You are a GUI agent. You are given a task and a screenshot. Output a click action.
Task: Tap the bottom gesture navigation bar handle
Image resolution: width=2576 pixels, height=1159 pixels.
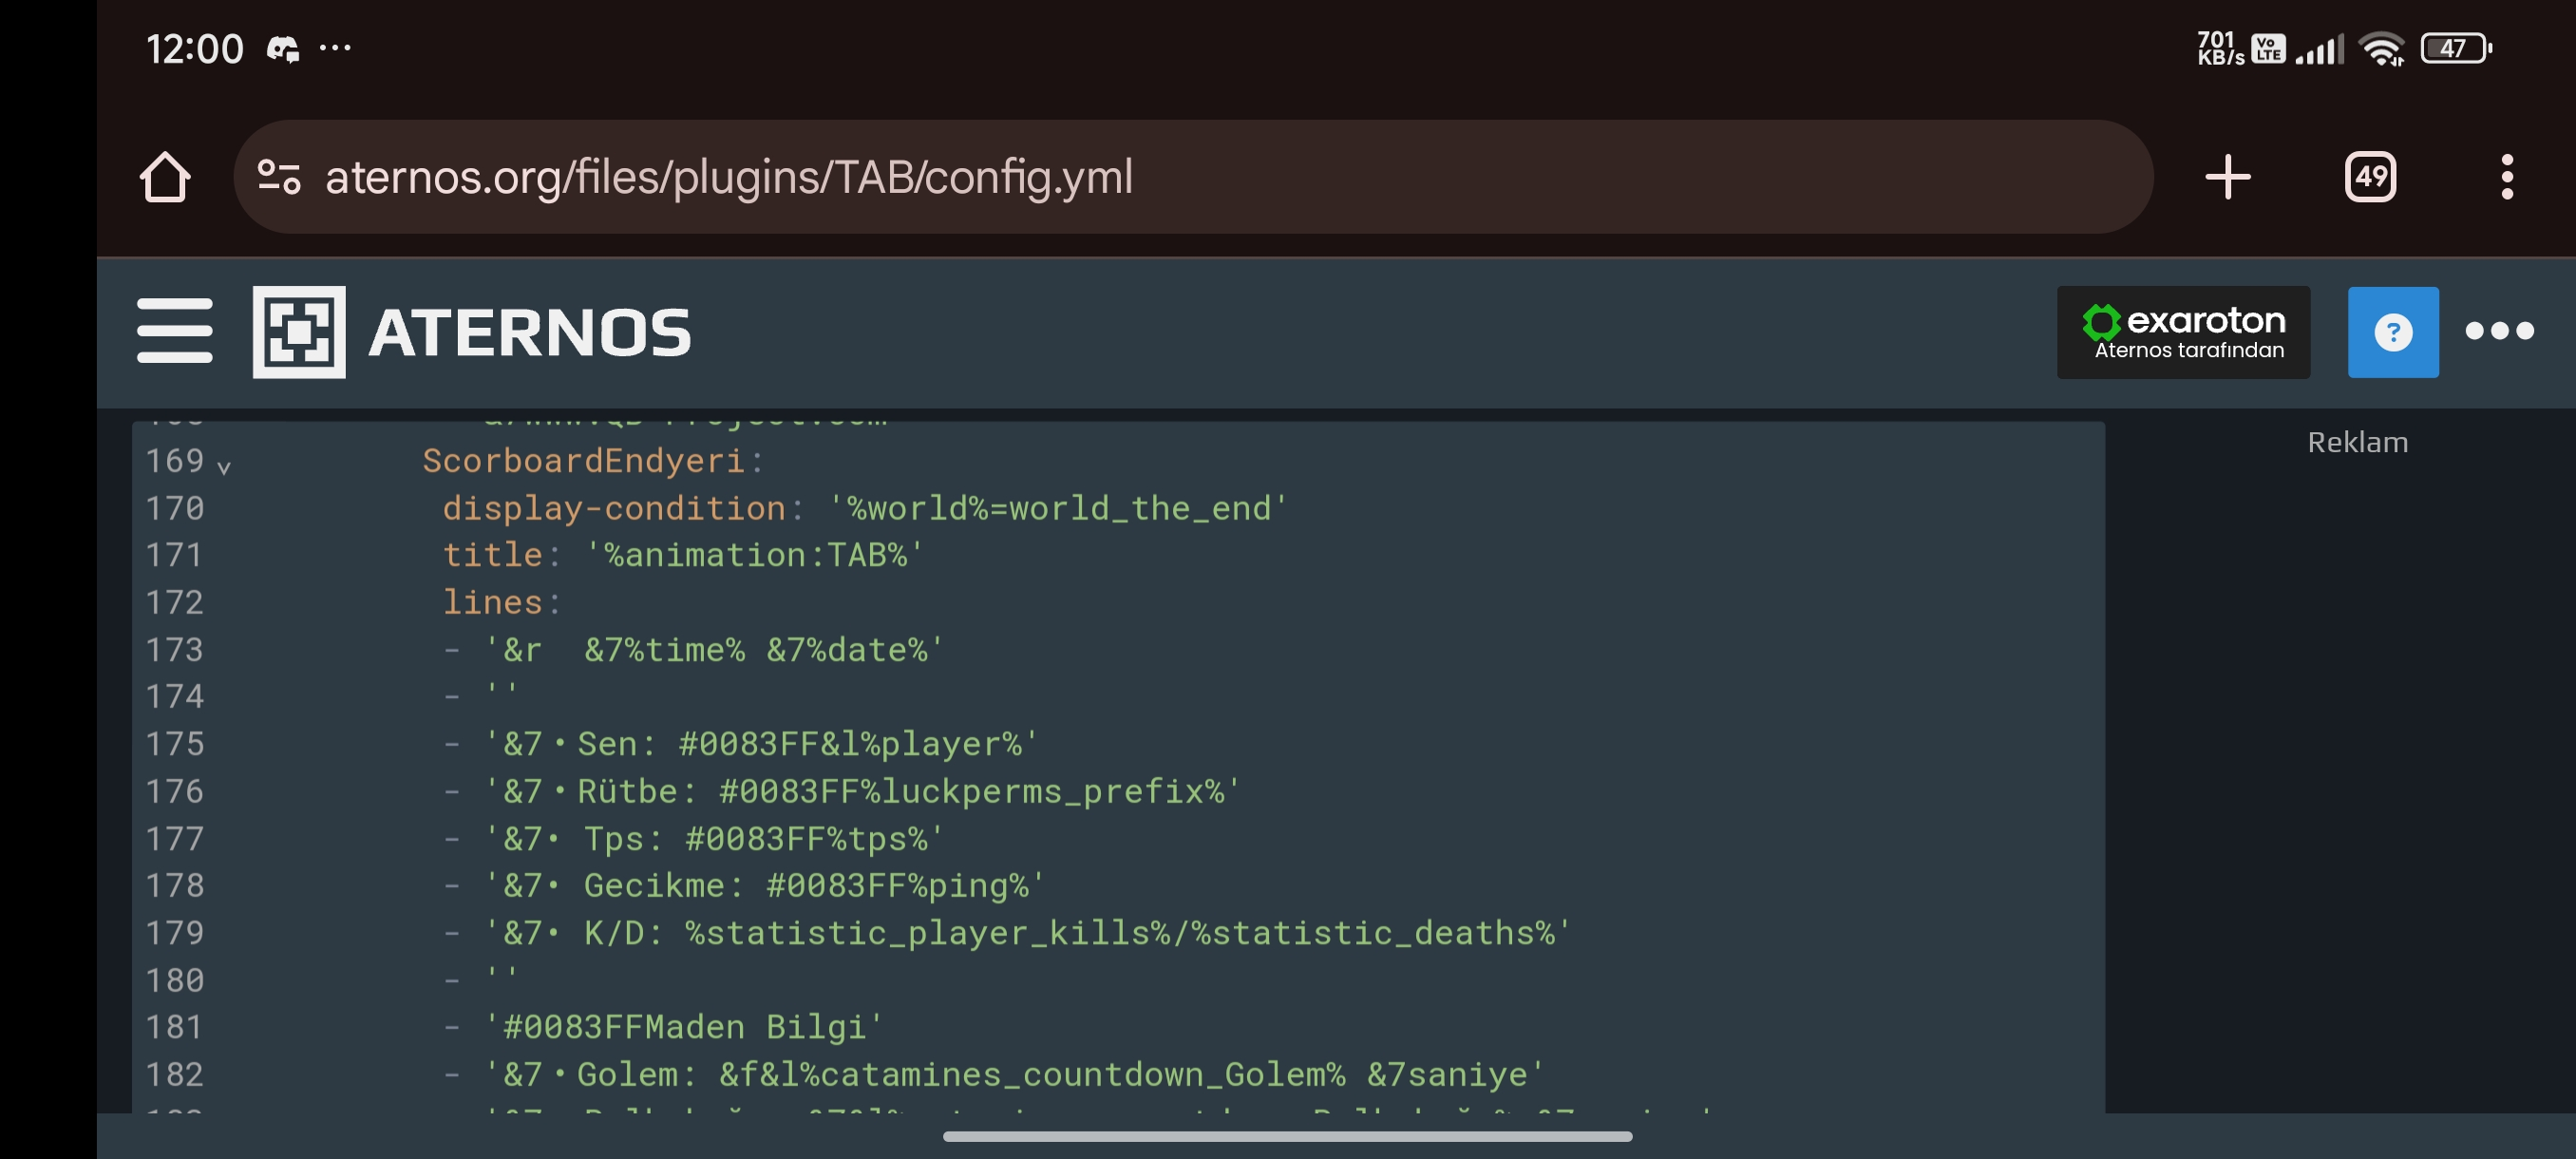point(1288,1136)
